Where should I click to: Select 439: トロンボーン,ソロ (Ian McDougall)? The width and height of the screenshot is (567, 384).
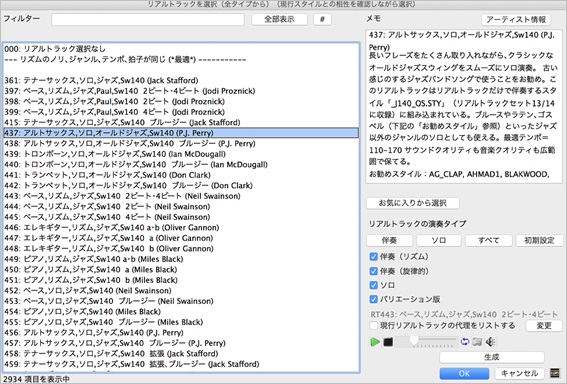[x=181, y=154]
